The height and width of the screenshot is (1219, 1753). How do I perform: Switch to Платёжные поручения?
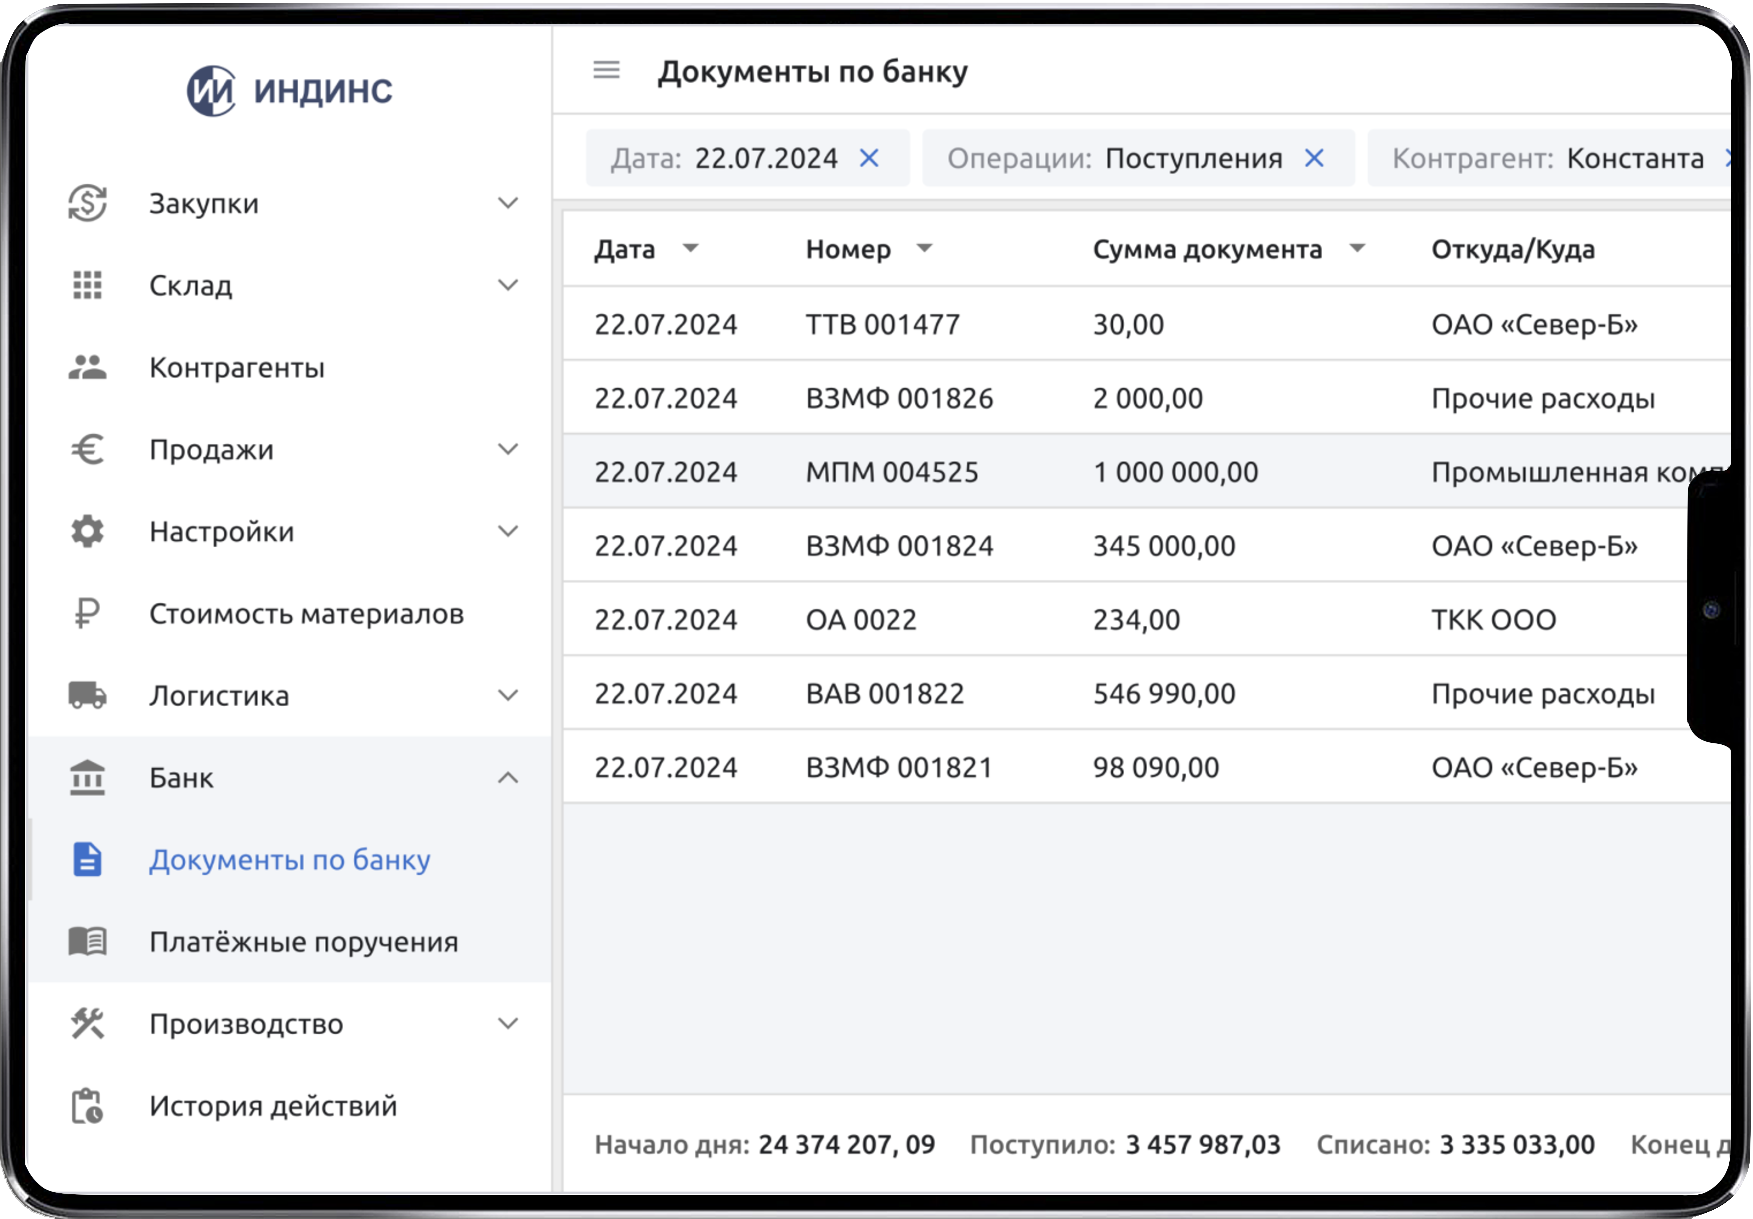(x=304, y=940)
